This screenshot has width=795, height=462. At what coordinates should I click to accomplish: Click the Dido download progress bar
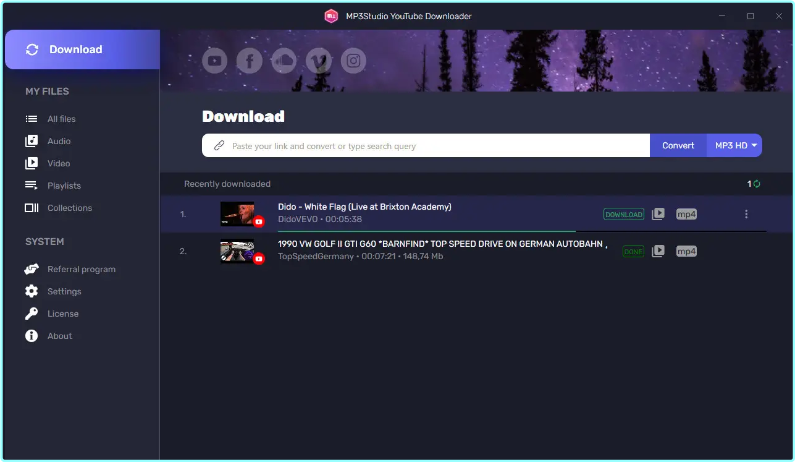[x=522, y=231]
